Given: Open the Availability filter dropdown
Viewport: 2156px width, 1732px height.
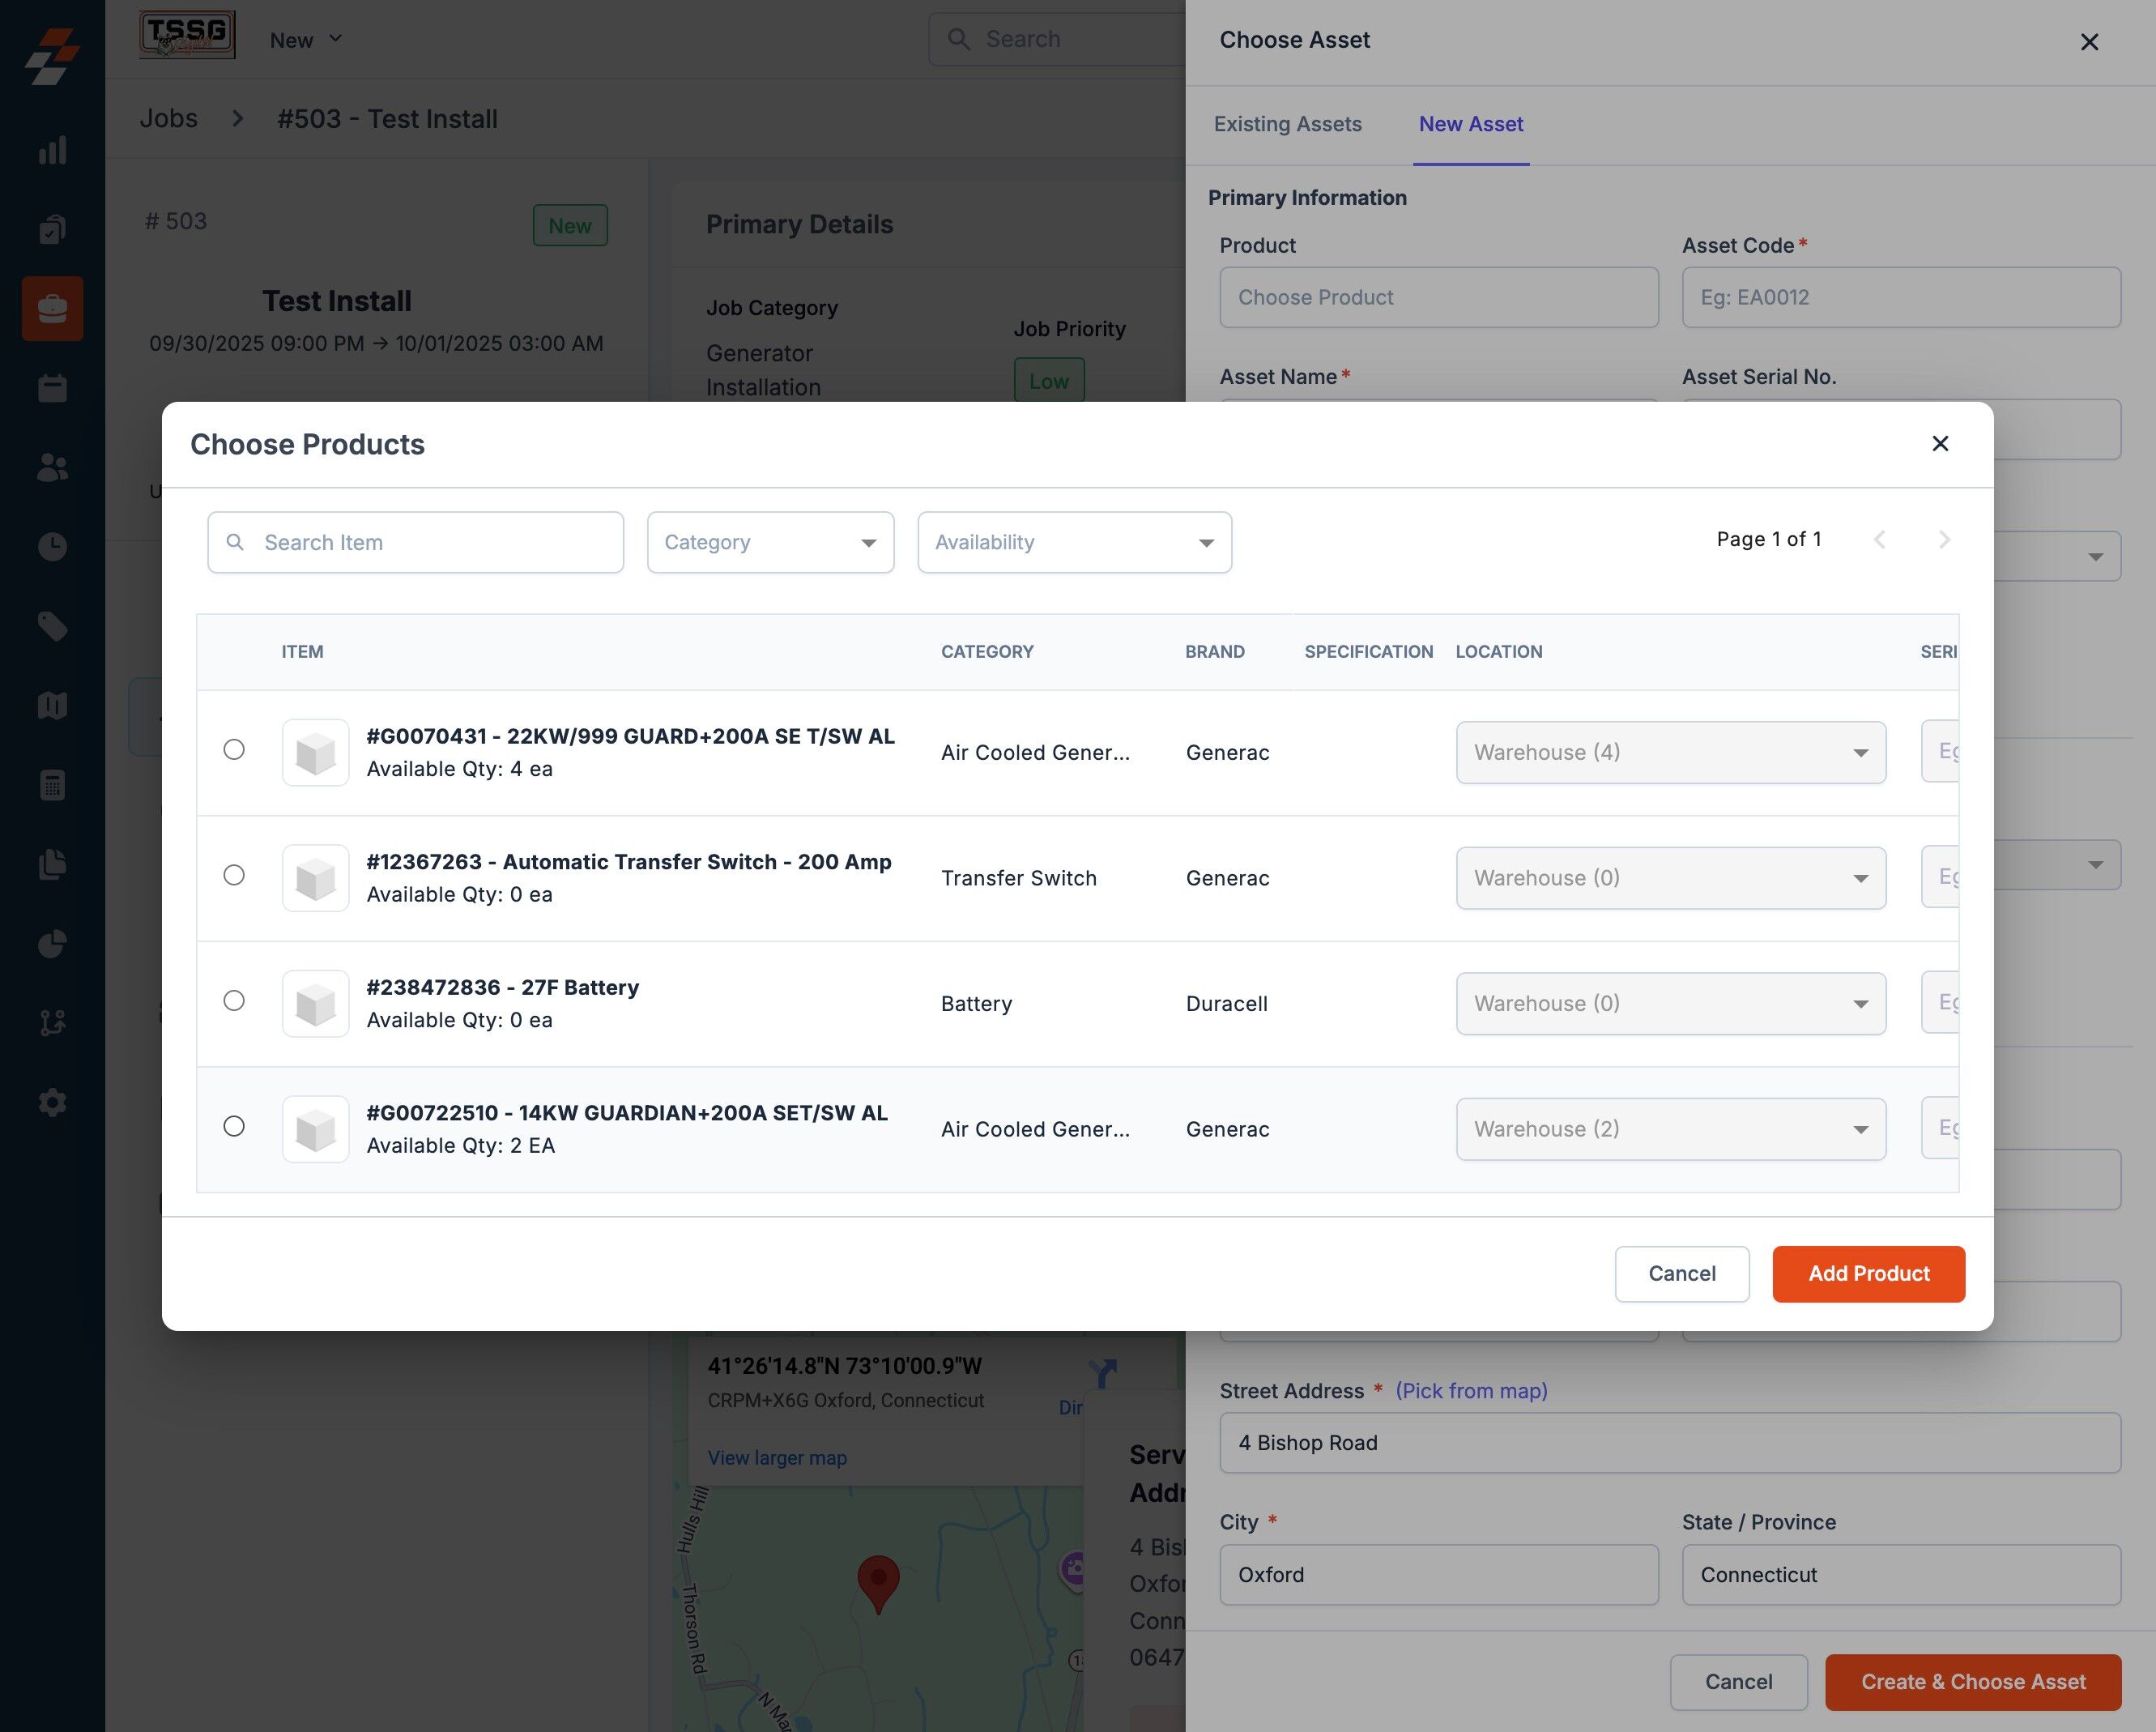Looking at the screenshot, I should 1074,542.
